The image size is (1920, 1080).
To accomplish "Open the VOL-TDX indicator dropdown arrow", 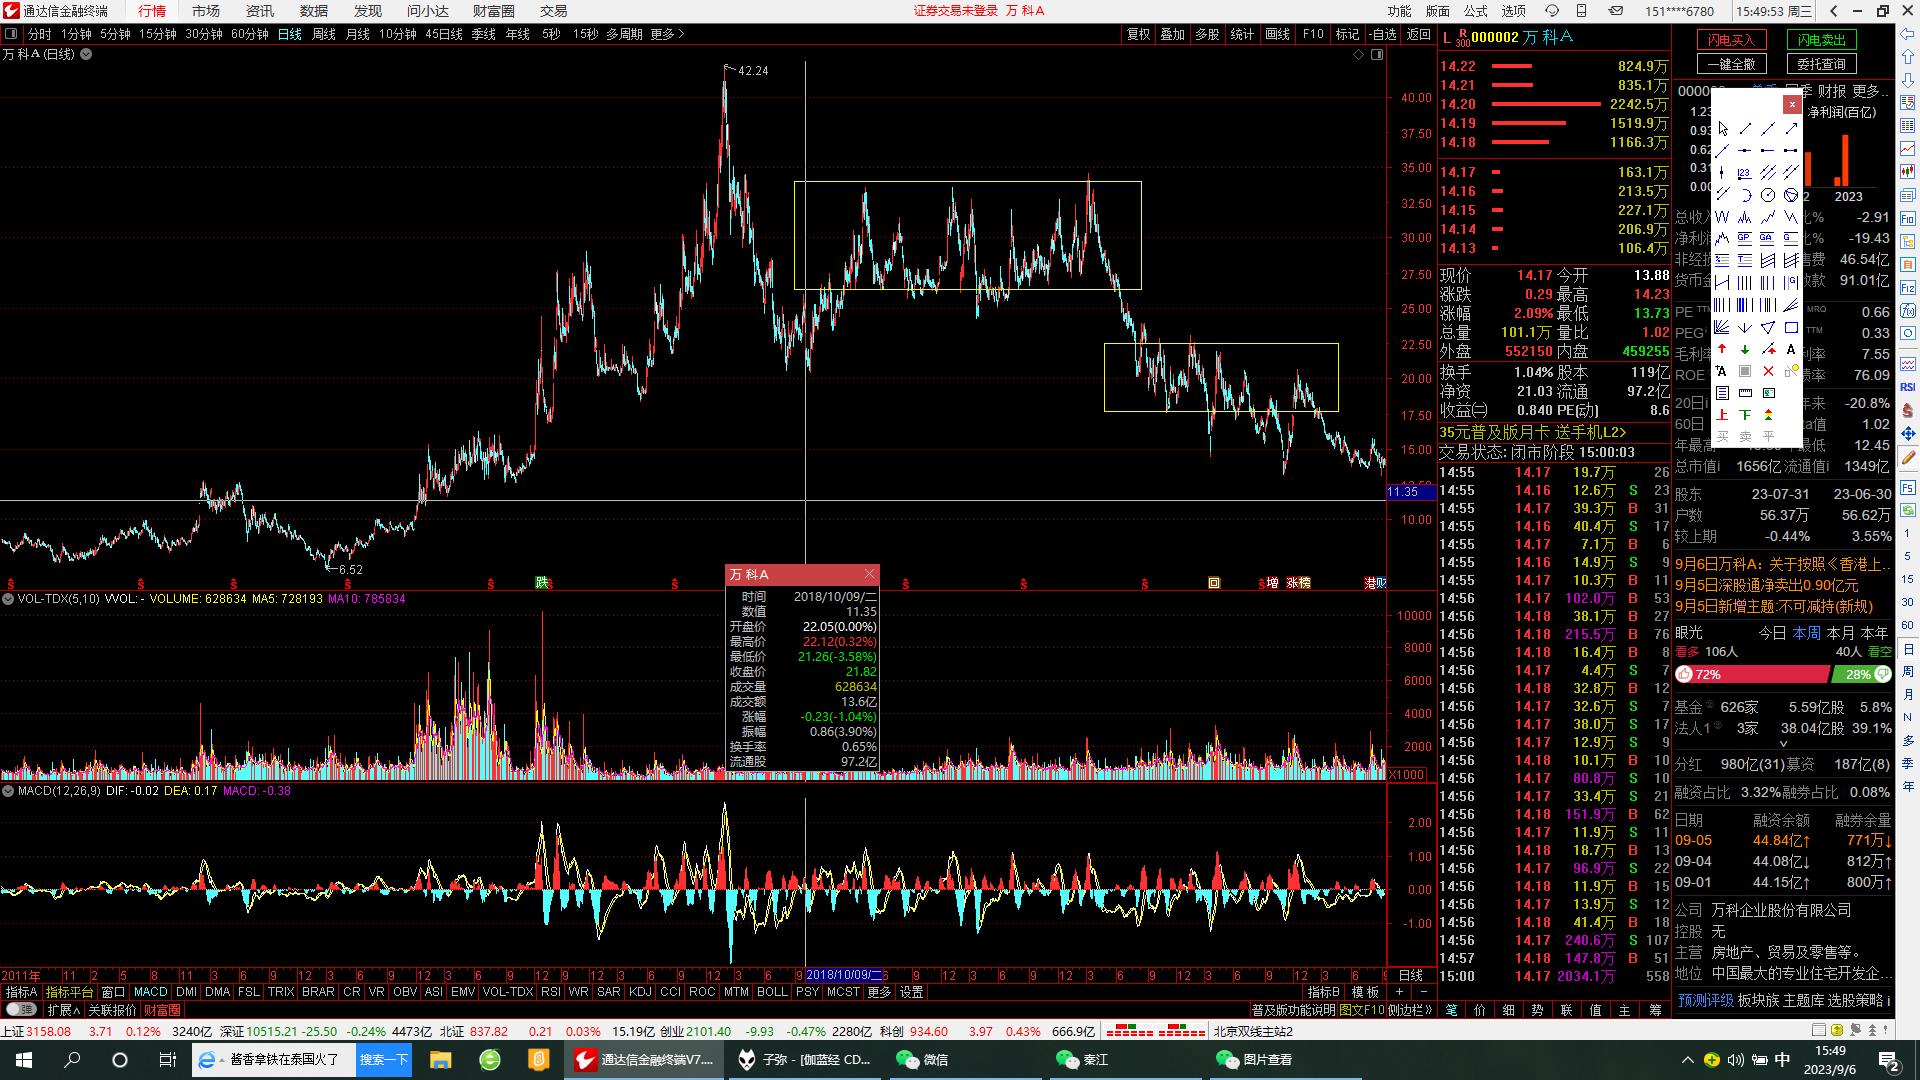I will click(8, 599).
